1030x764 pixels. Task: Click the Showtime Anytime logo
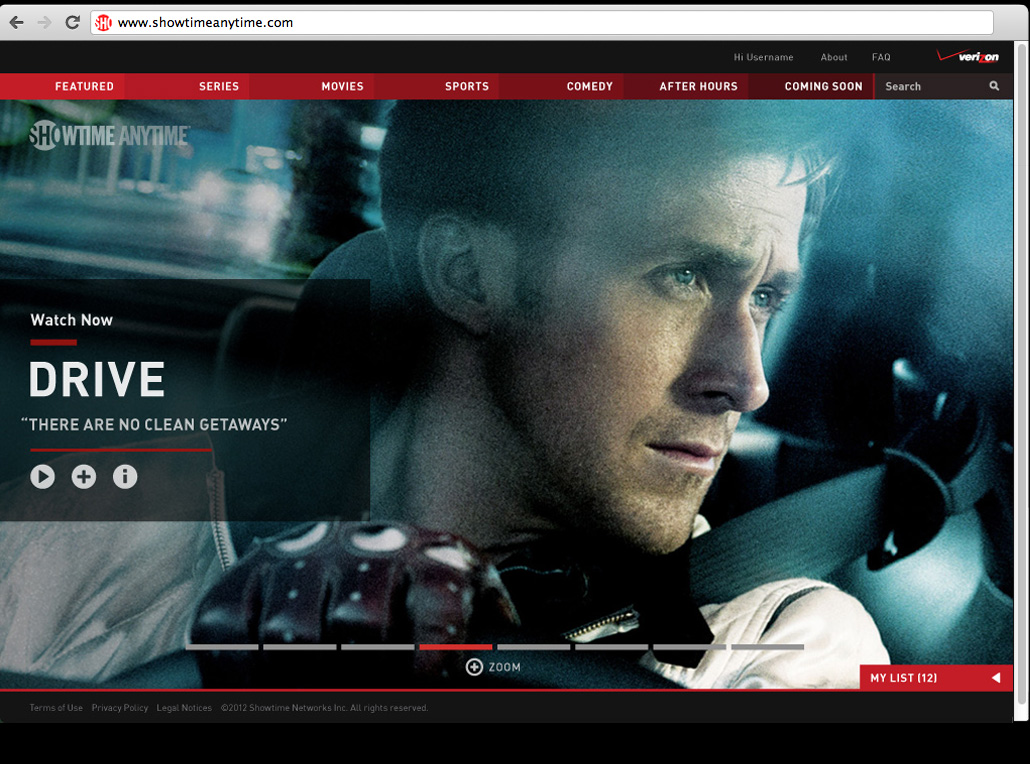point(110,135)
